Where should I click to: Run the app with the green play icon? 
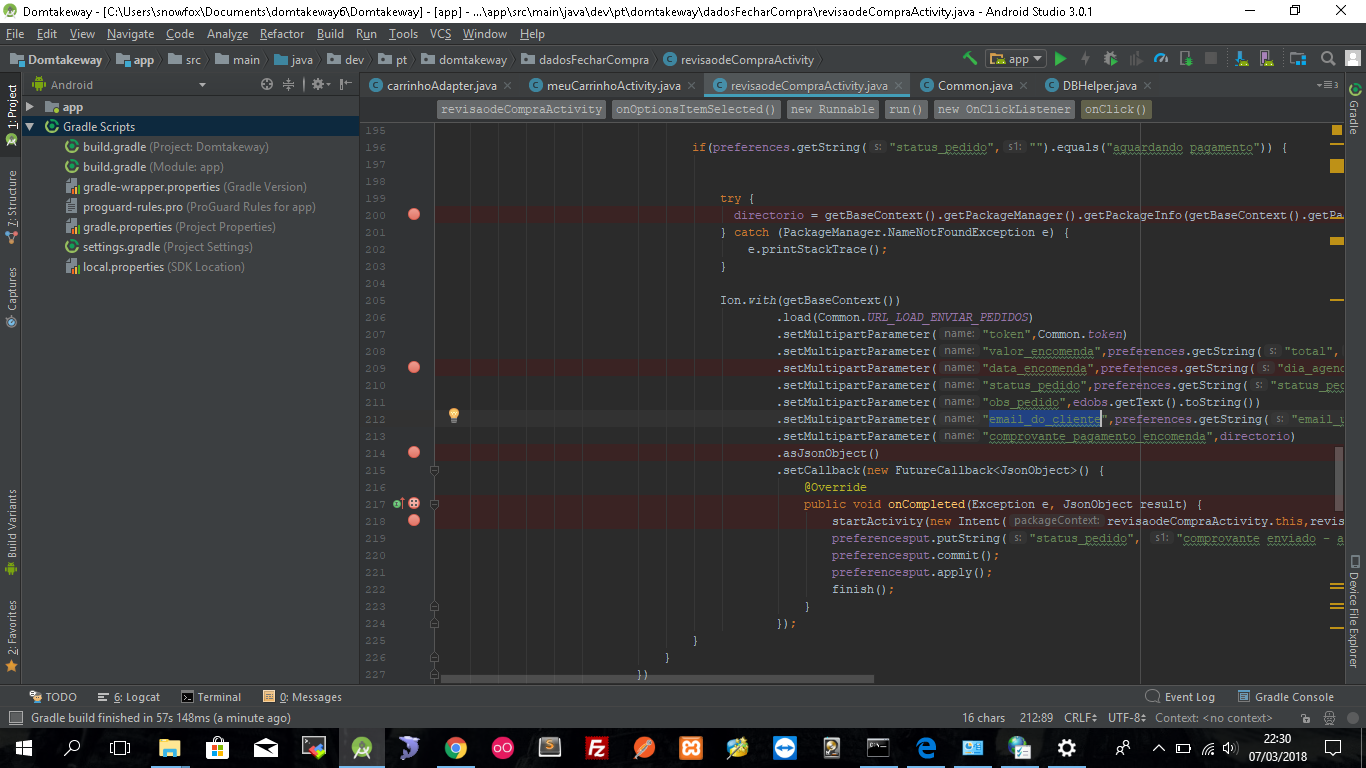coord(1060,59)
